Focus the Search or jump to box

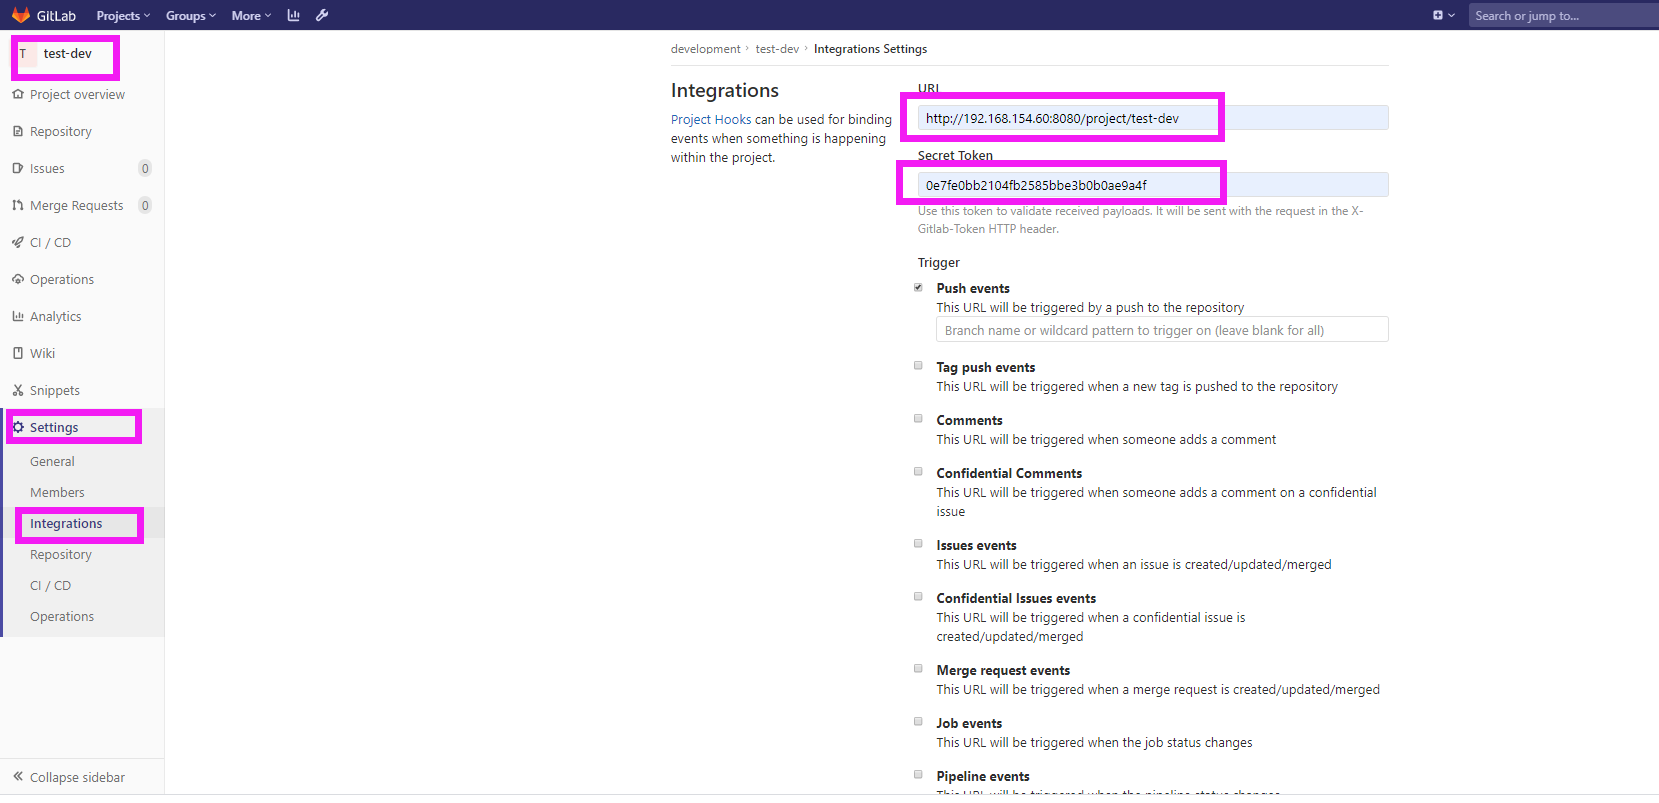click(1563, 15)
